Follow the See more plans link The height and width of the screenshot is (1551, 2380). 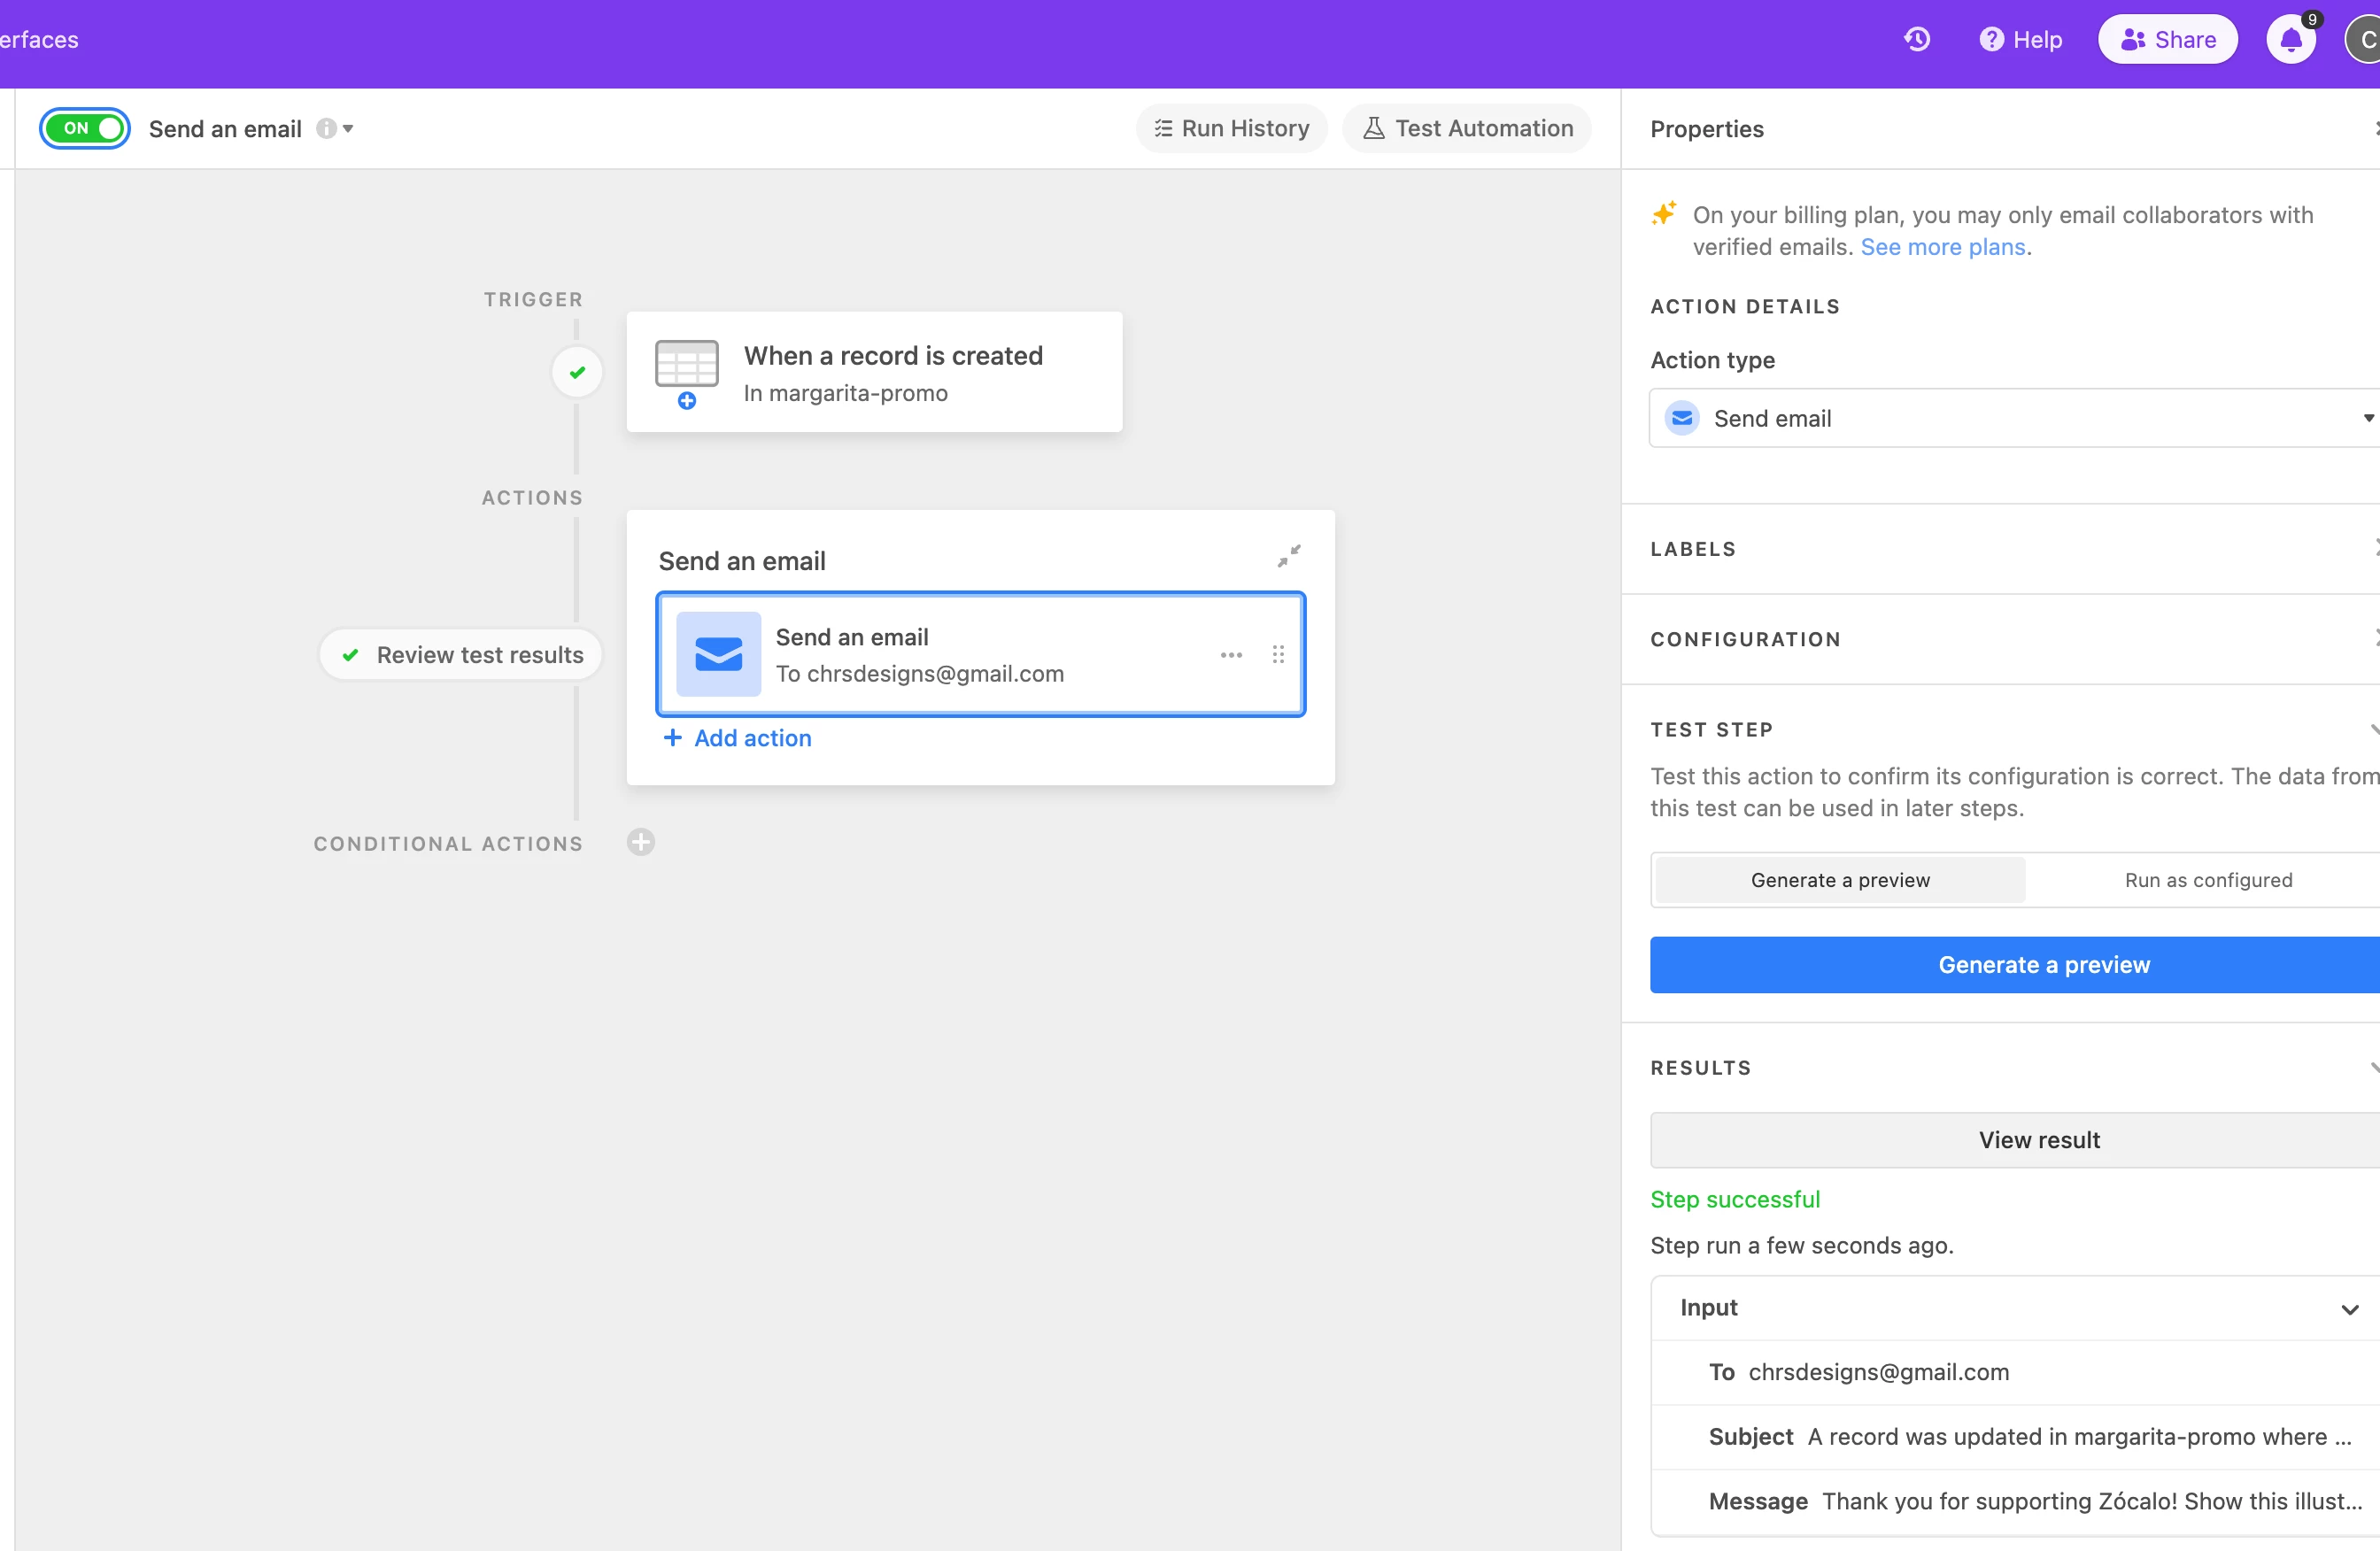coord(1942,247)
